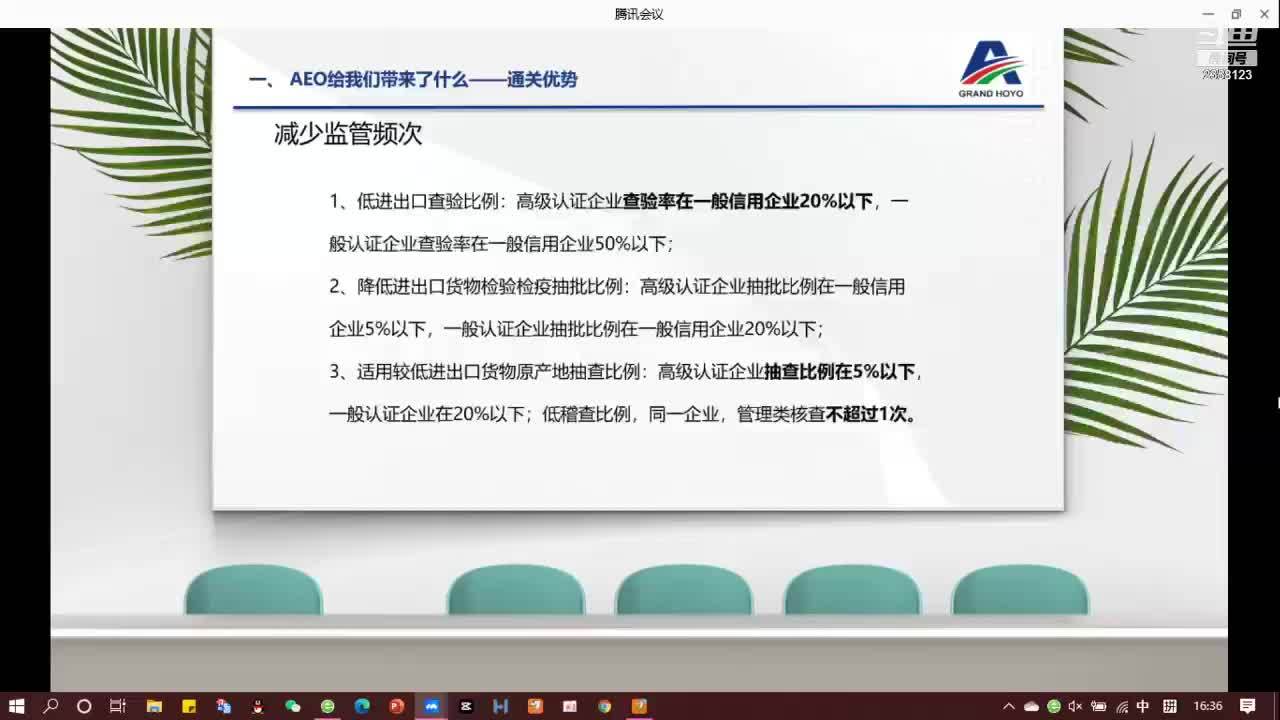Open WeChat from the taskbar
Image resolution: width=1280 pixels, height=720 pixels.
(x=293, y=706)
